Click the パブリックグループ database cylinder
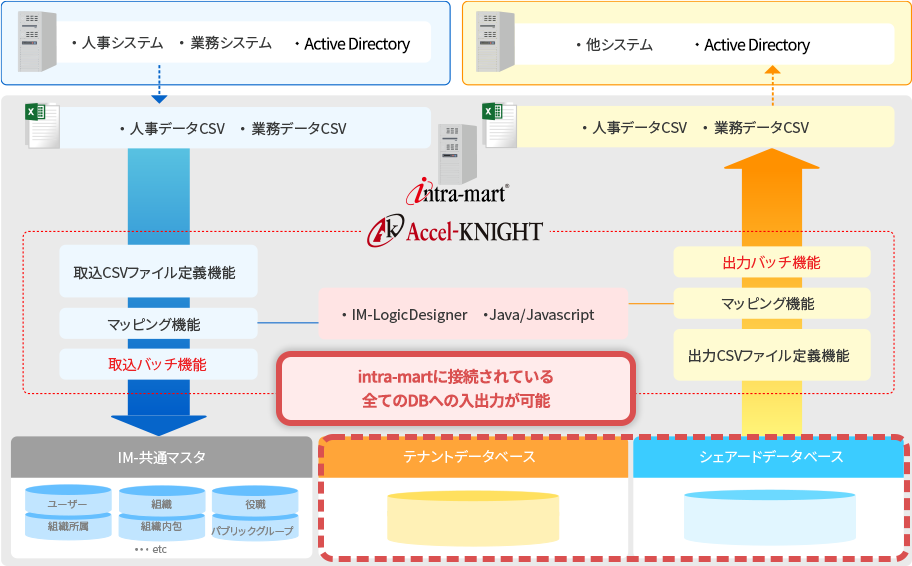 [255, 528]
